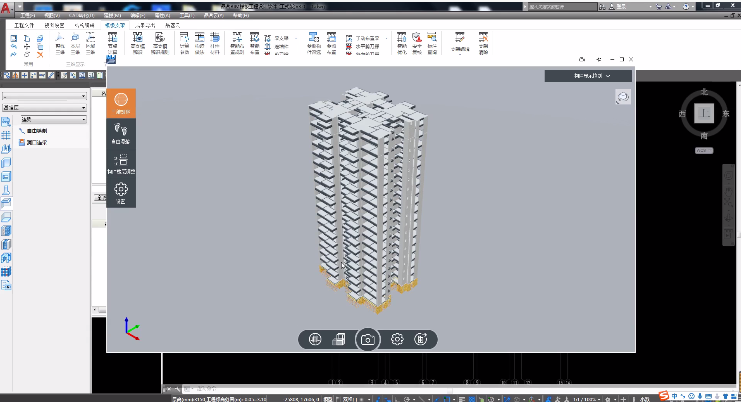Click the stacked floors icon in bottom toolbar

point(338,339)
